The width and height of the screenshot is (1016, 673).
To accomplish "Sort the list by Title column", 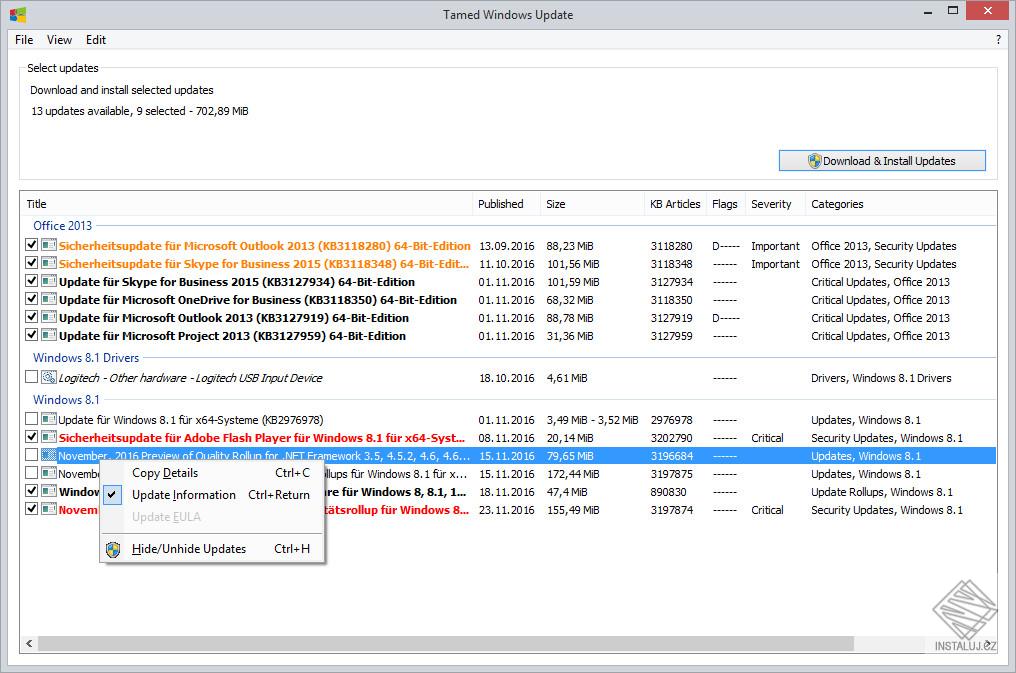I will click(x=246, y=204).
